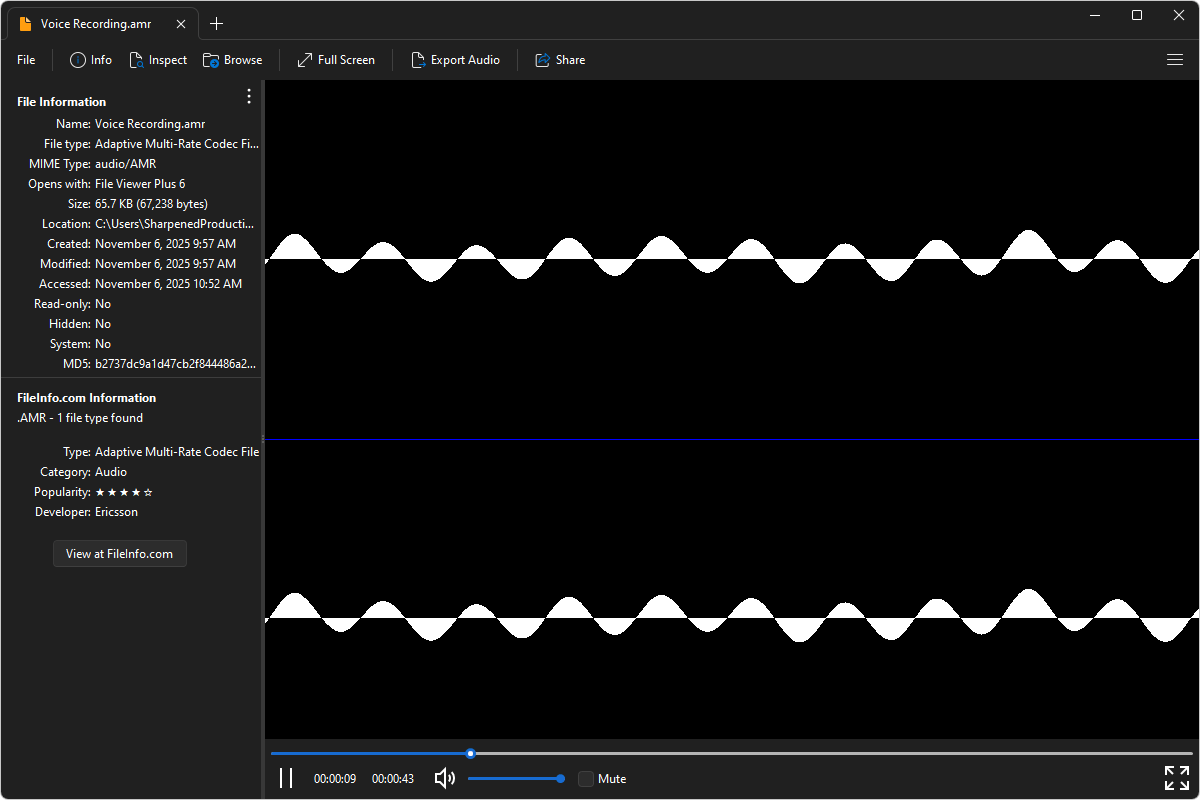Image resolution: width=1200 pixels, height=800 pixels.
Task: Click the file Location entry
Action: [176, 223]
